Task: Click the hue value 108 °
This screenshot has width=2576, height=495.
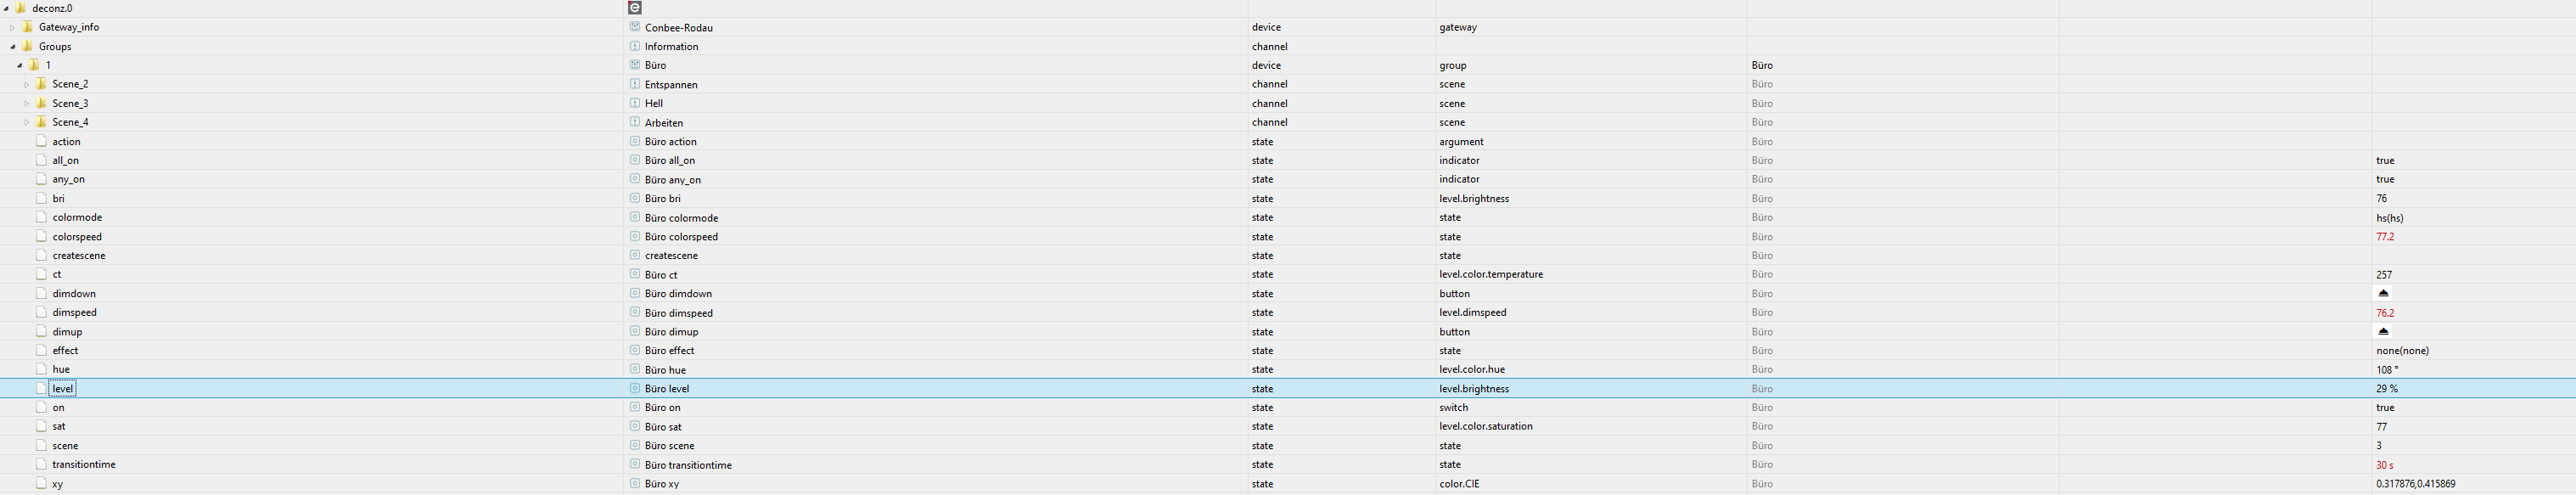Action: 2387,369
